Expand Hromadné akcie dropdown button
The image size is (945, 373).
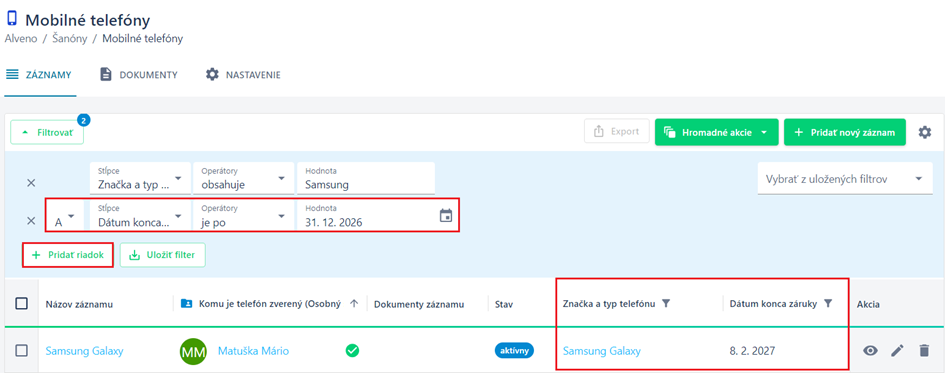(x=717, y=132)
